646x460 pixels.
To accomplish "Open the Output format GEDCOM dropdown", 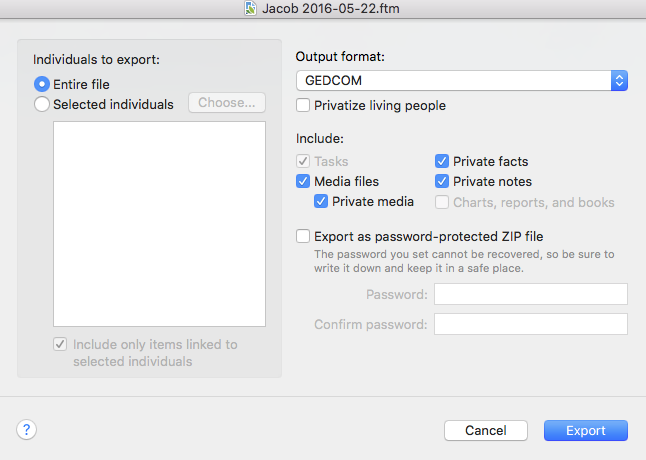I will 461,80.
